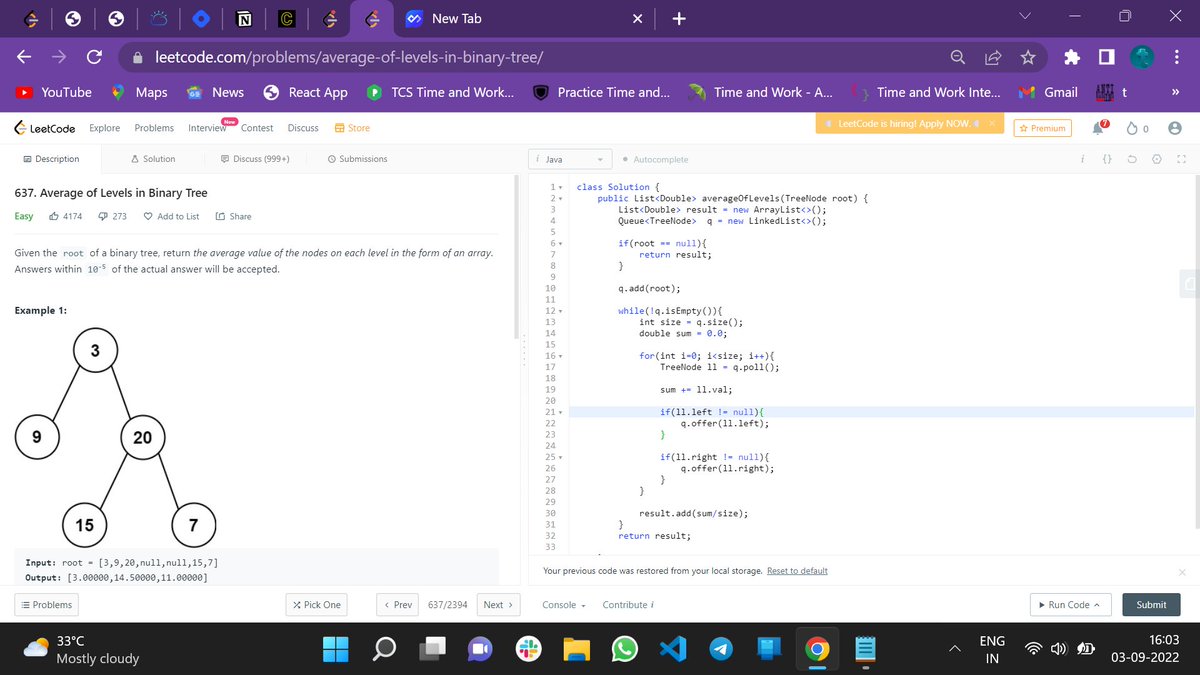Open the Contest nav item

point(257,128)
